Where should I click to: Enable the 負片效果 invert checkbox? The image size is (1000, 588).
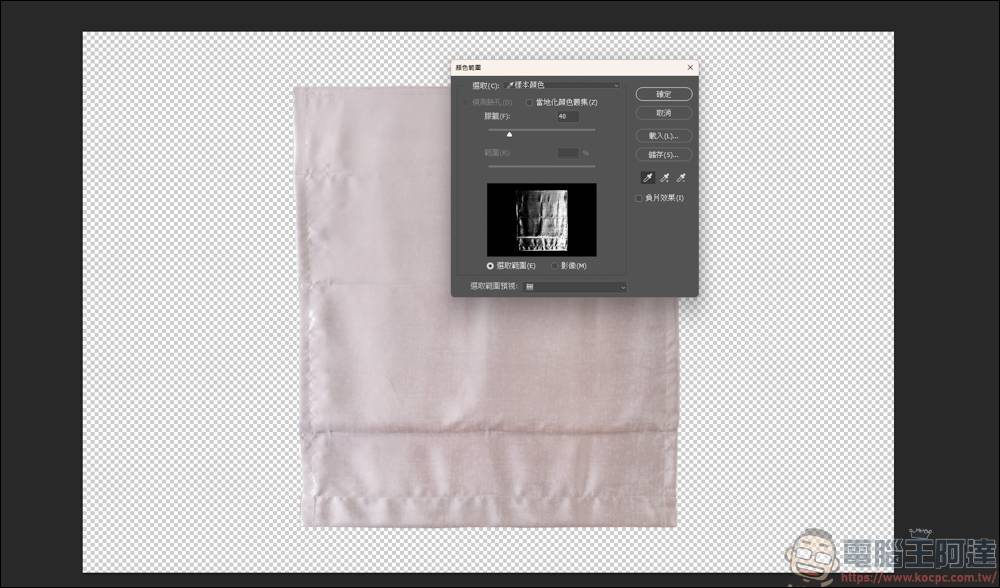click(639, 198)
